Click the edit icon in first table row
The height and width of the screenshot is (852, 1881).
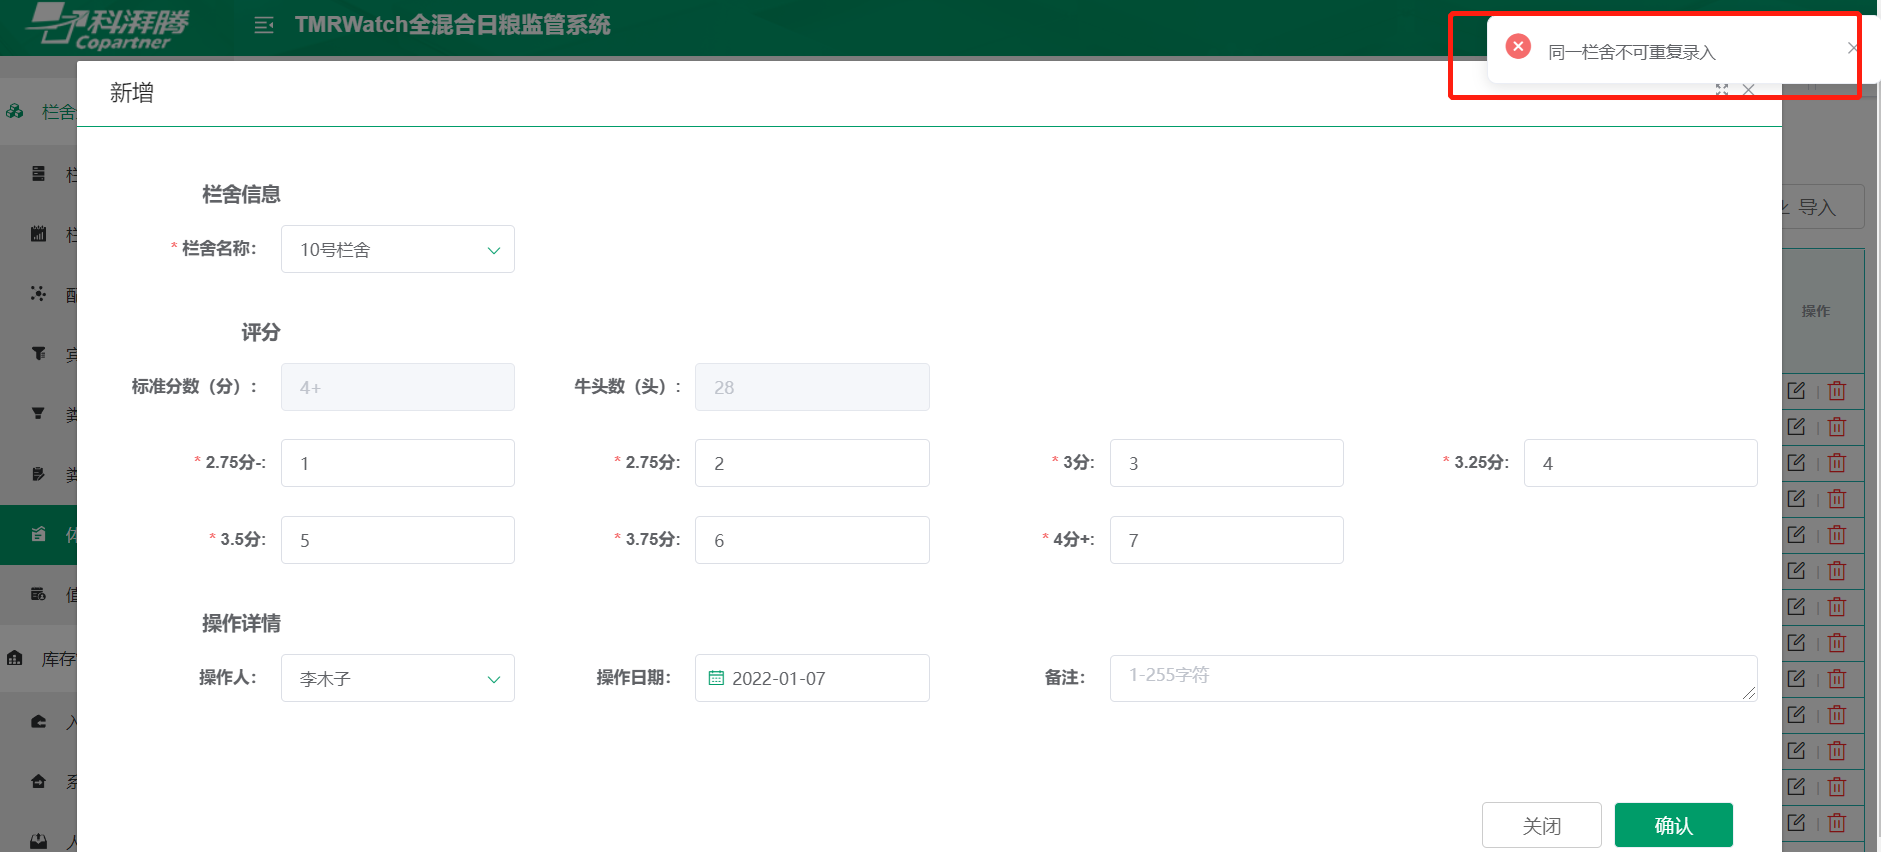[x=1796, y=391]
